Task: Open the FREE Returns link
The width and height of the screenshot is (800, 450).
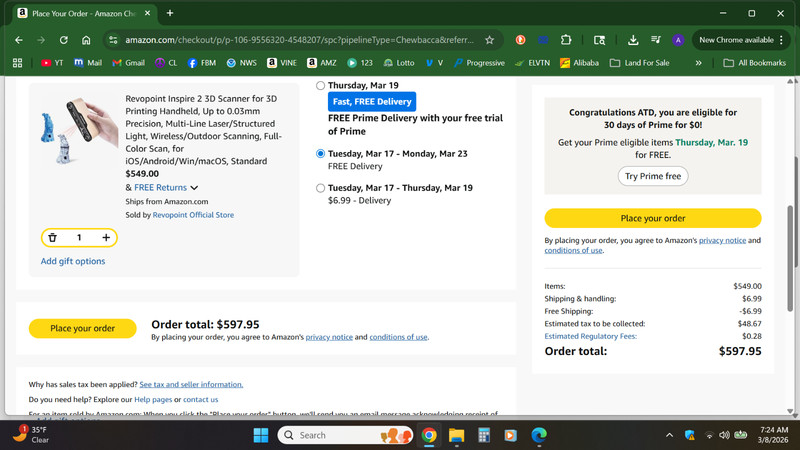Action: click(x=160, y=188)
